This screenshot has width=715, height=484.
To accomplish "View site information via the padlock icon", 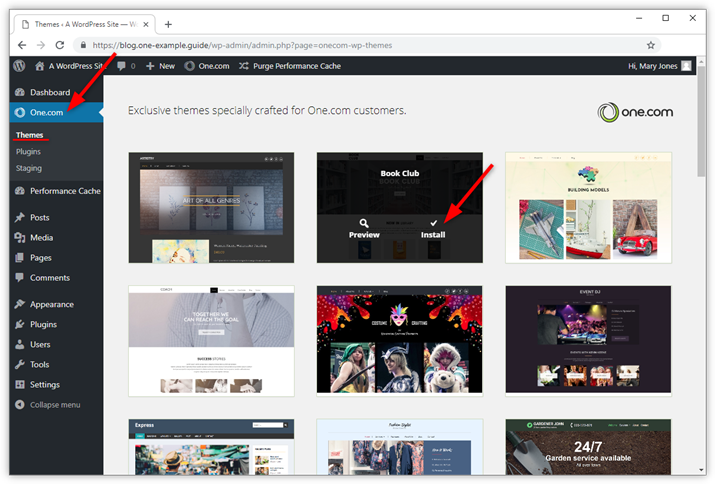I will [x=83, y=45].
